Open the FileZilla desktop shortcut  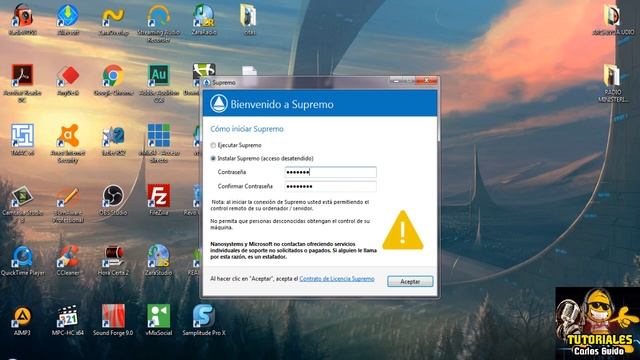point(159,200)
